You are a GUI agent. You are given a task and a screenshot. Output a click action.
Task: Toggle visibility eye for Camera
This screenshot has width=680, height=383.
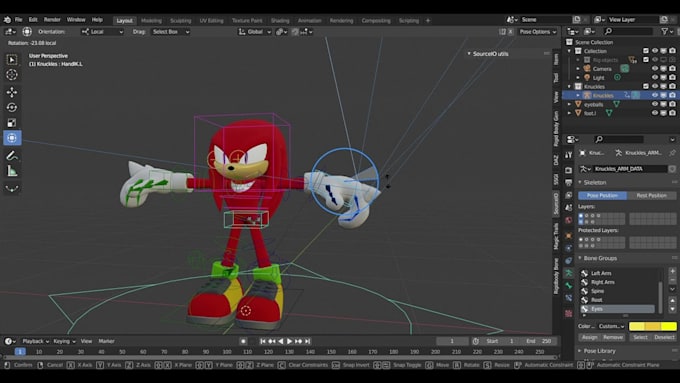(x=655, y=69)
